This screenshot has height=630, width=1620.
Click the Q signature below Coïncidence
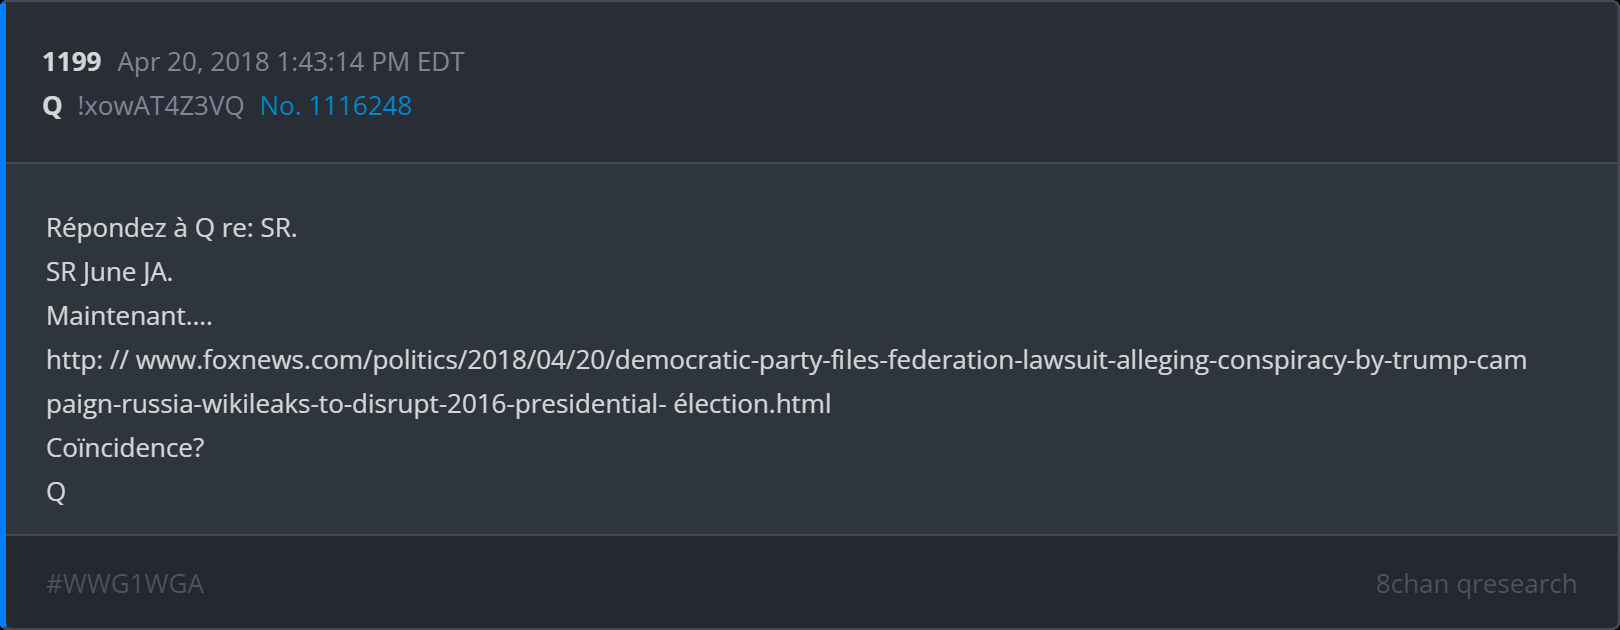click(x=56, y=492)
